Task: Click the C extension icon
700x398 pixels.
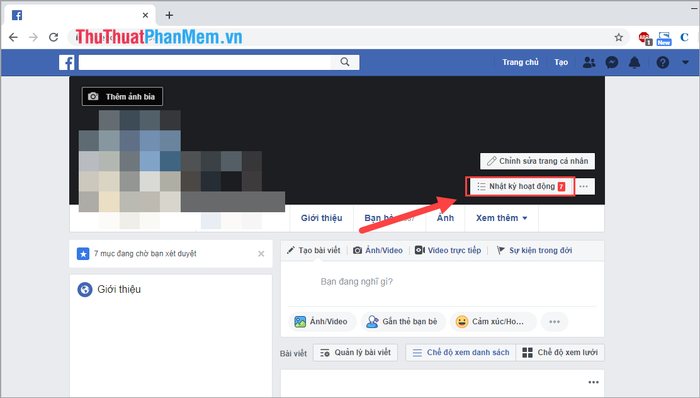Action: [x=684, y=37]
